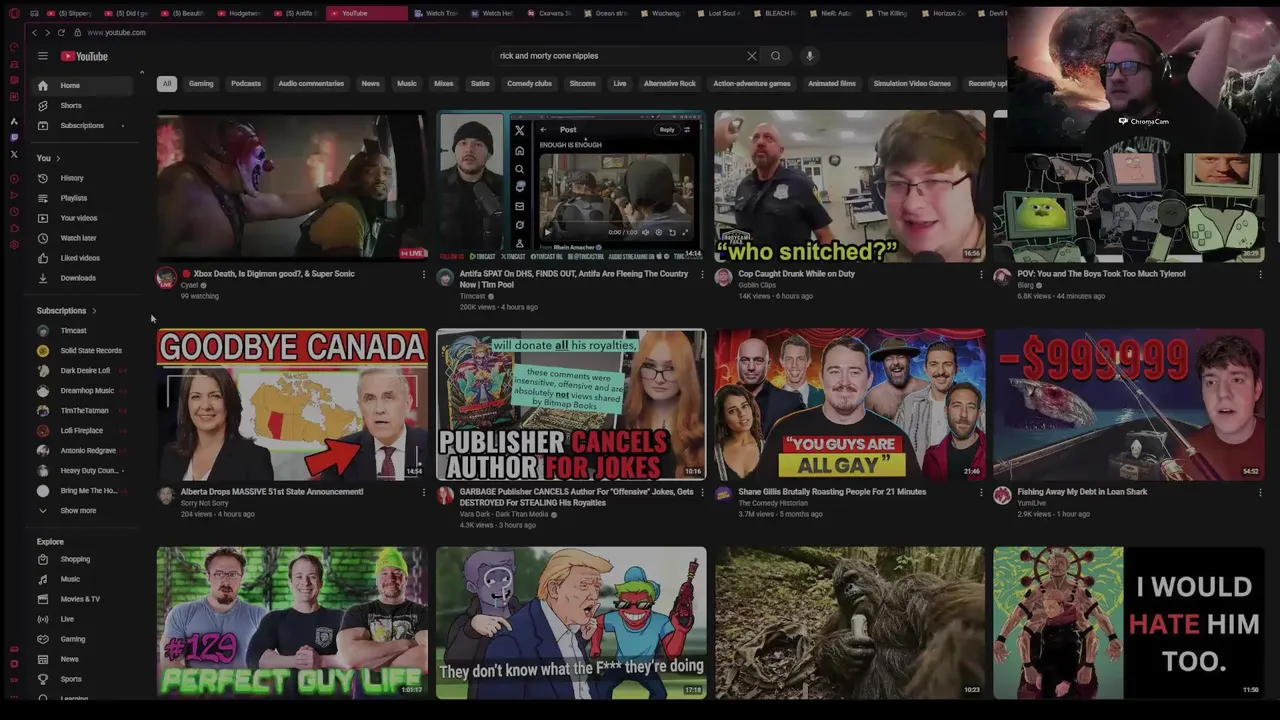
Task: Open live Xbox Death stream thumbnail
Action: [x=291, y=186]
